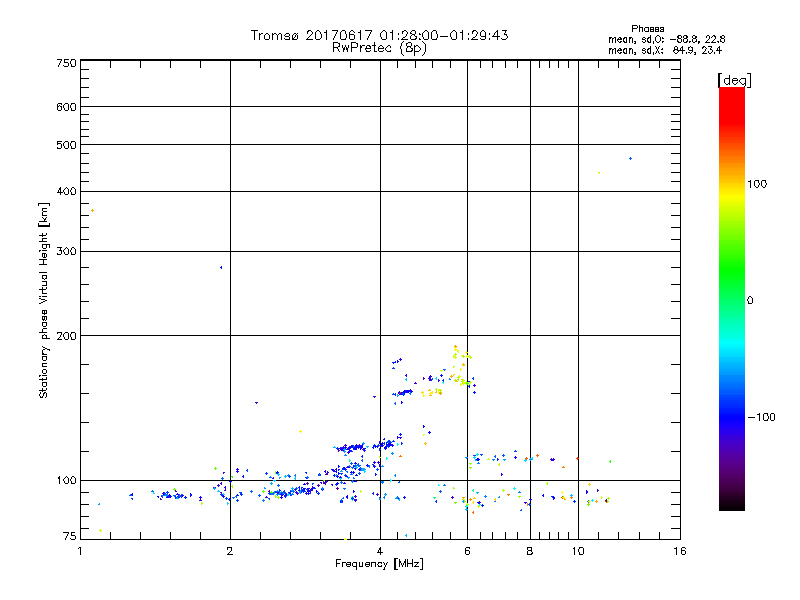The image size is (800, 600).
Task: Select the 'RwPretec (8p)' subtitle
Action: click(379, 48)
